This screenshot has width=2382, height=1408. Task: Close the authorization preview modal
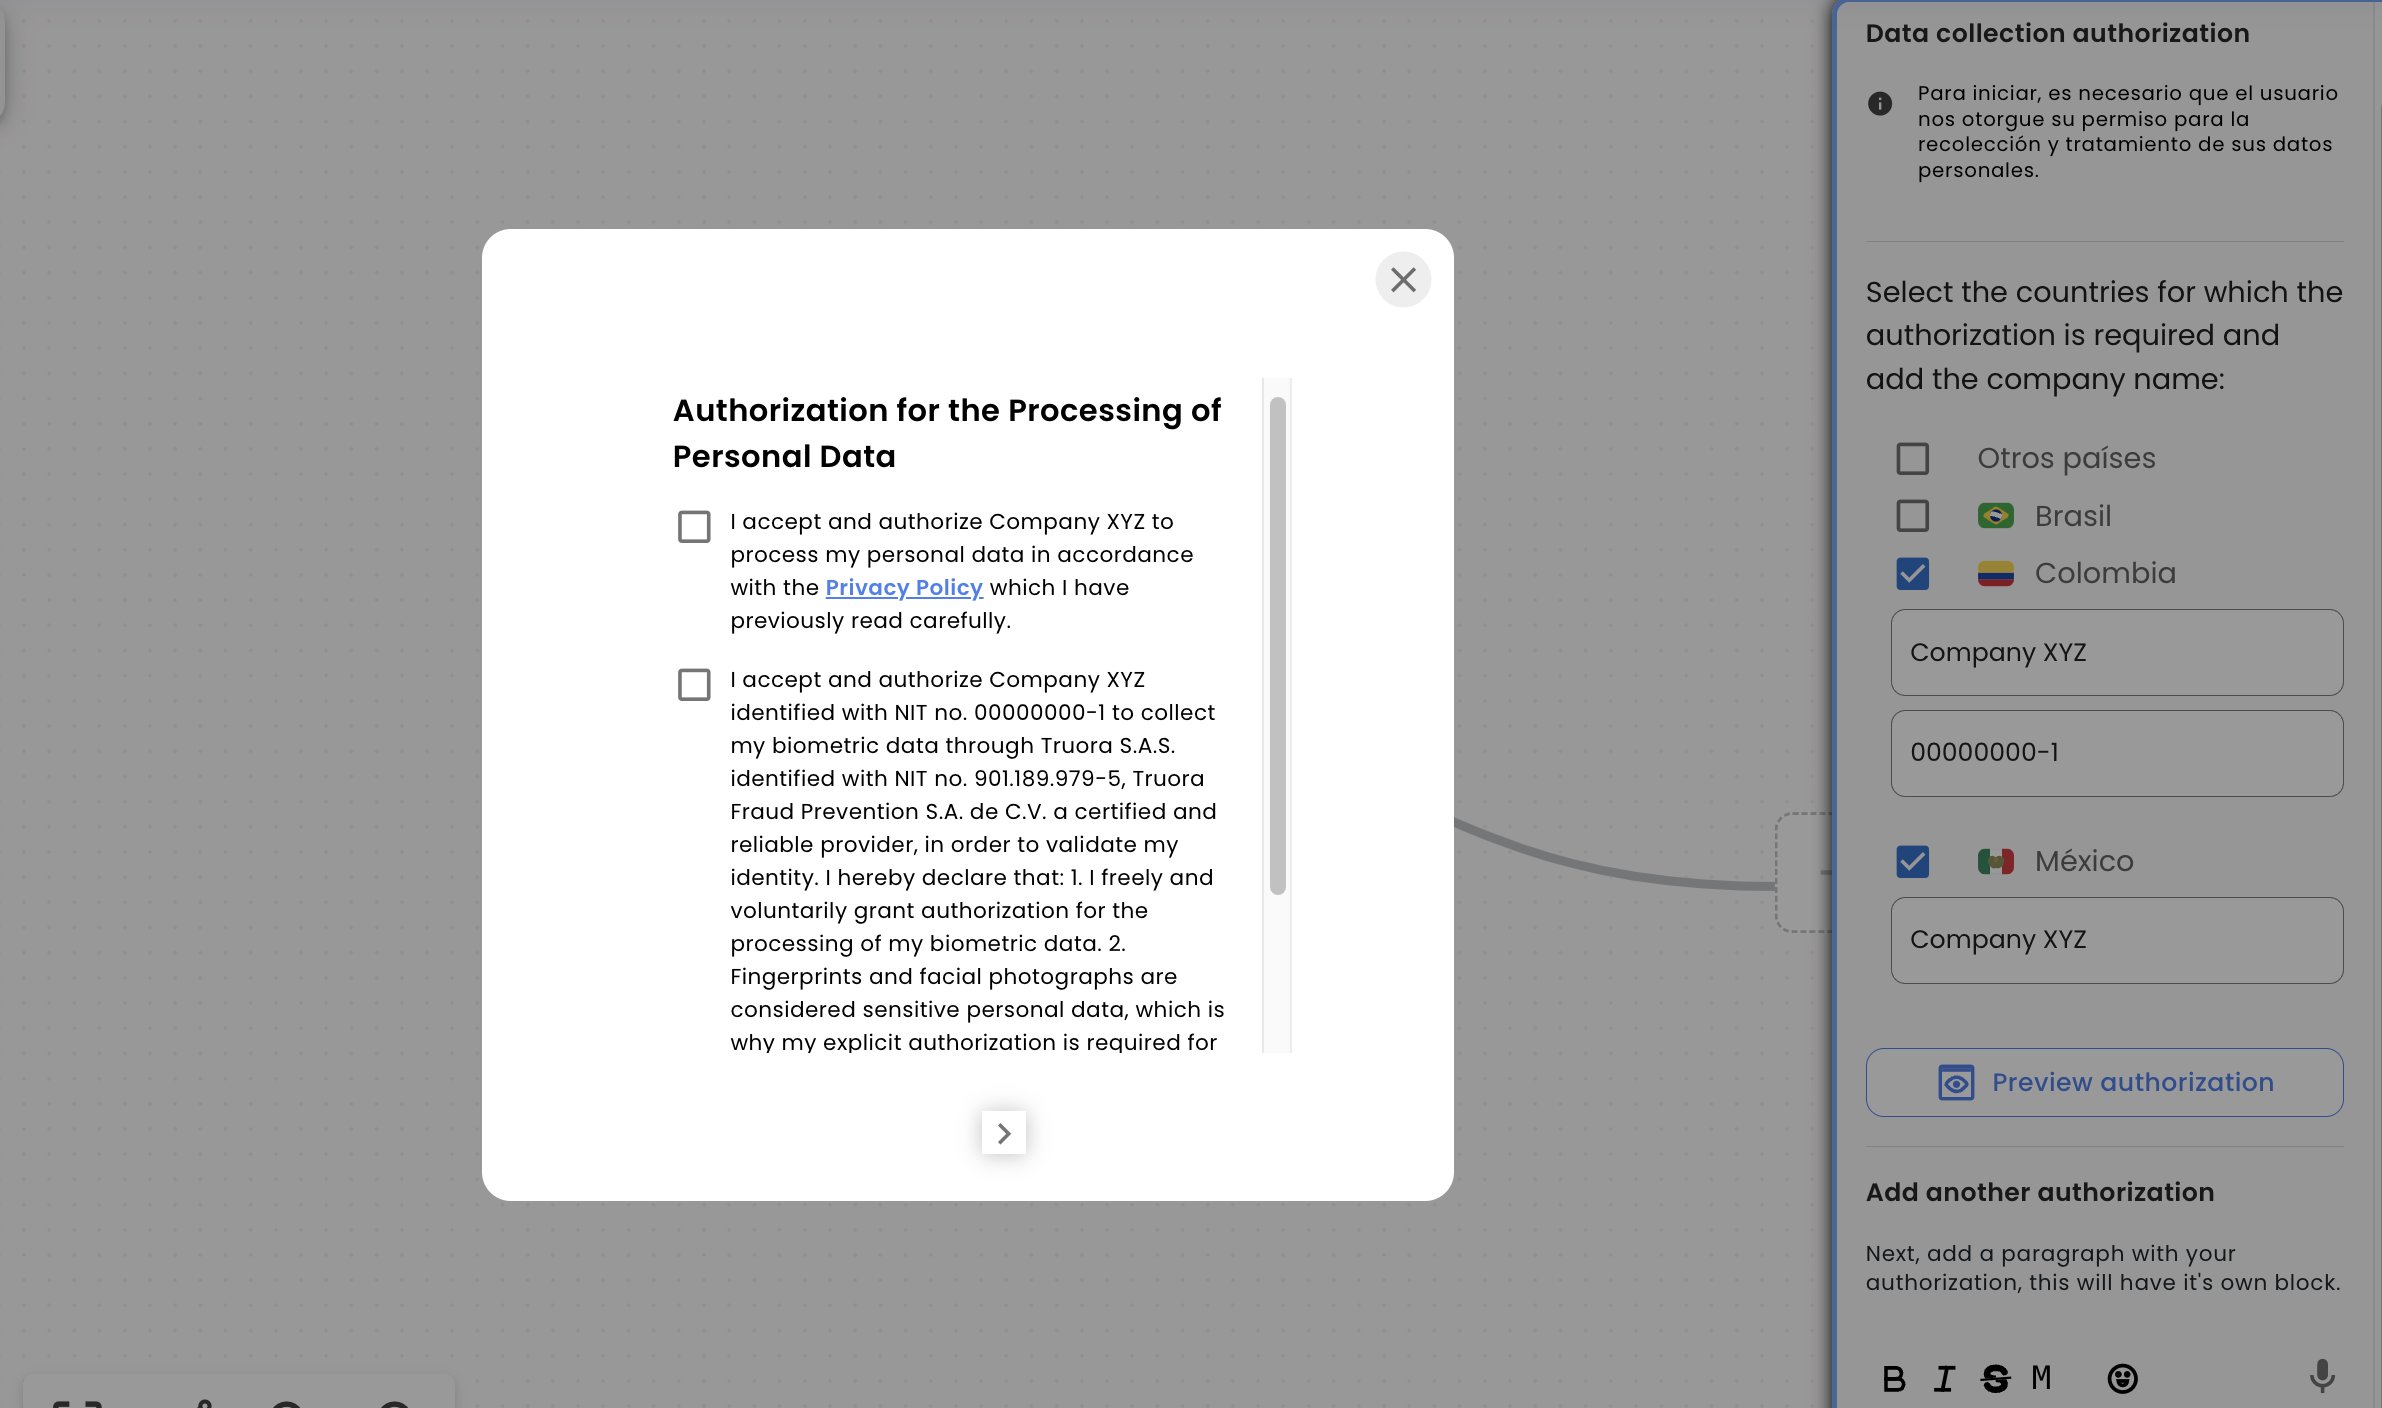tap(1403, 280)
